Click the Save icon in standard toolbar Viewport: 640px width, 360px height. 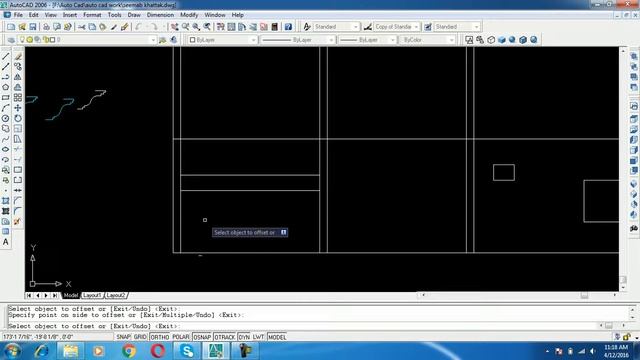(x=33, y=27)
